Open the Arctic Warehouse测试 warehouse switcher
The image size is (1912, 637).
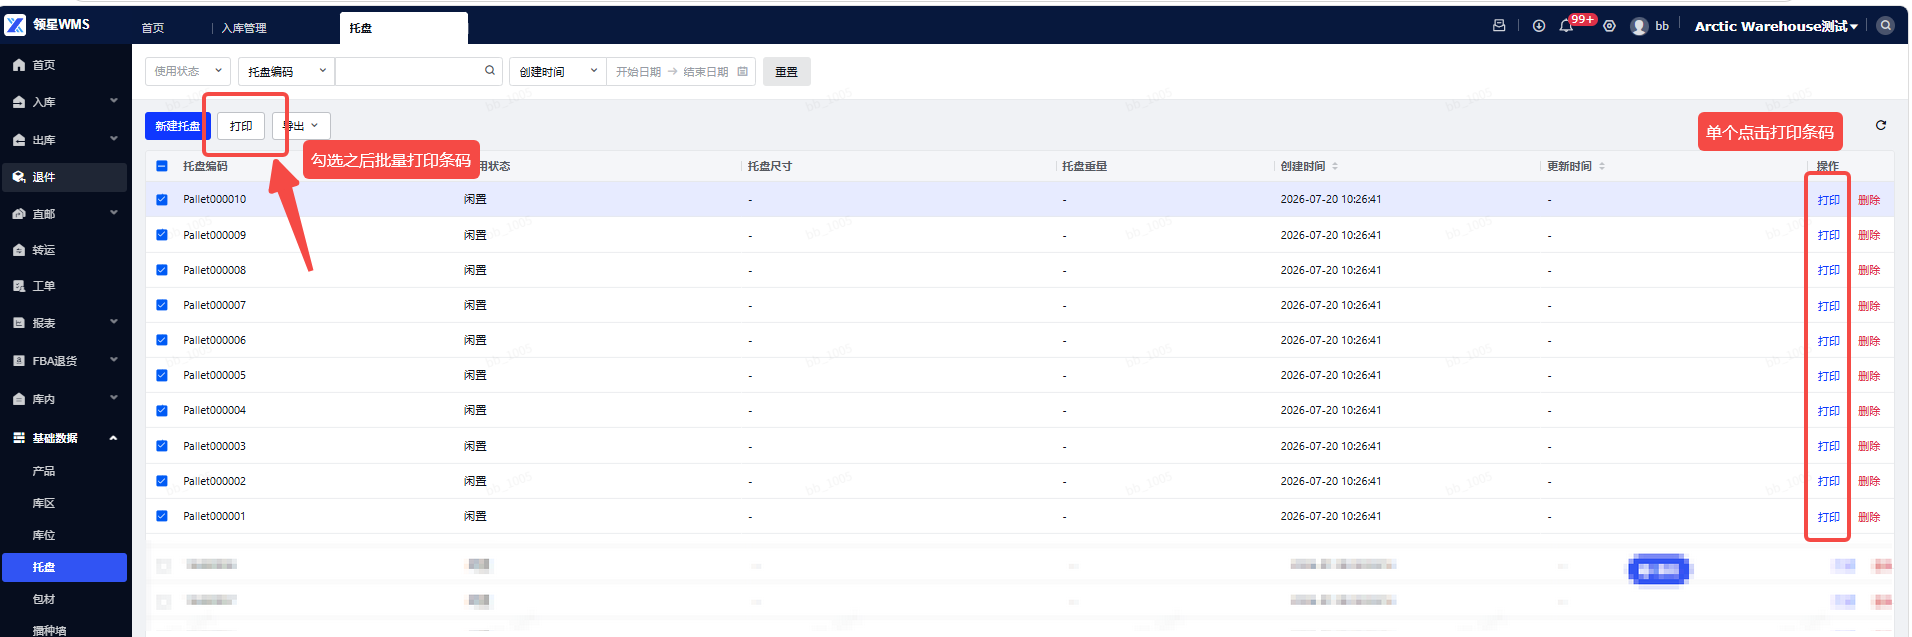pos(1776,26)
